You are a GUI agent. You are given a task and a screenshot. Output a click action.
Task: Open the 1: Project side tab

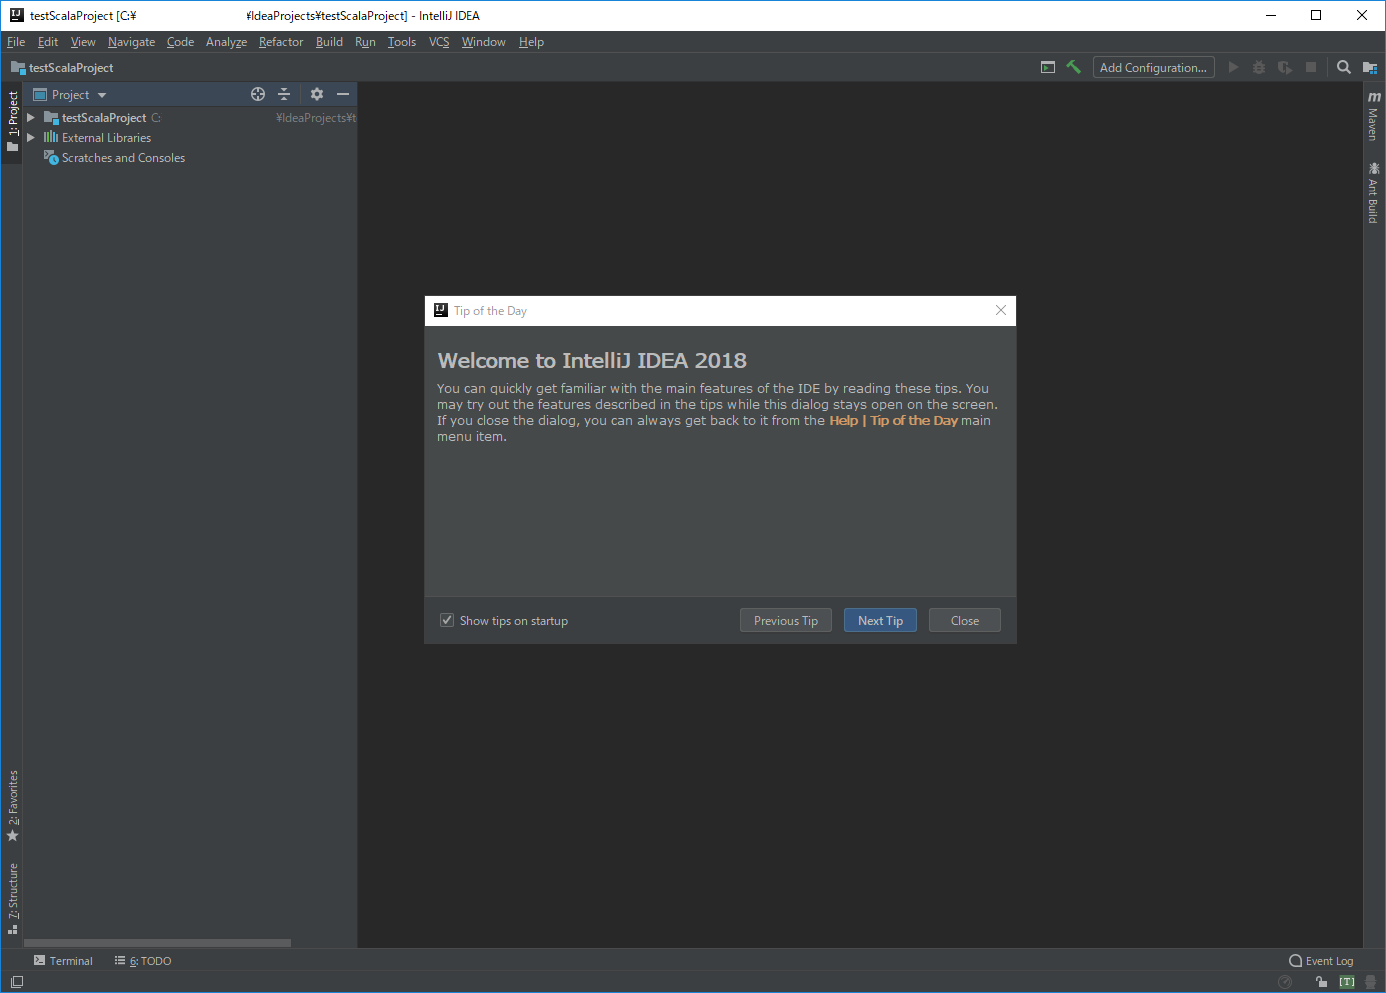pyautogui.click(x=12, y=121)
